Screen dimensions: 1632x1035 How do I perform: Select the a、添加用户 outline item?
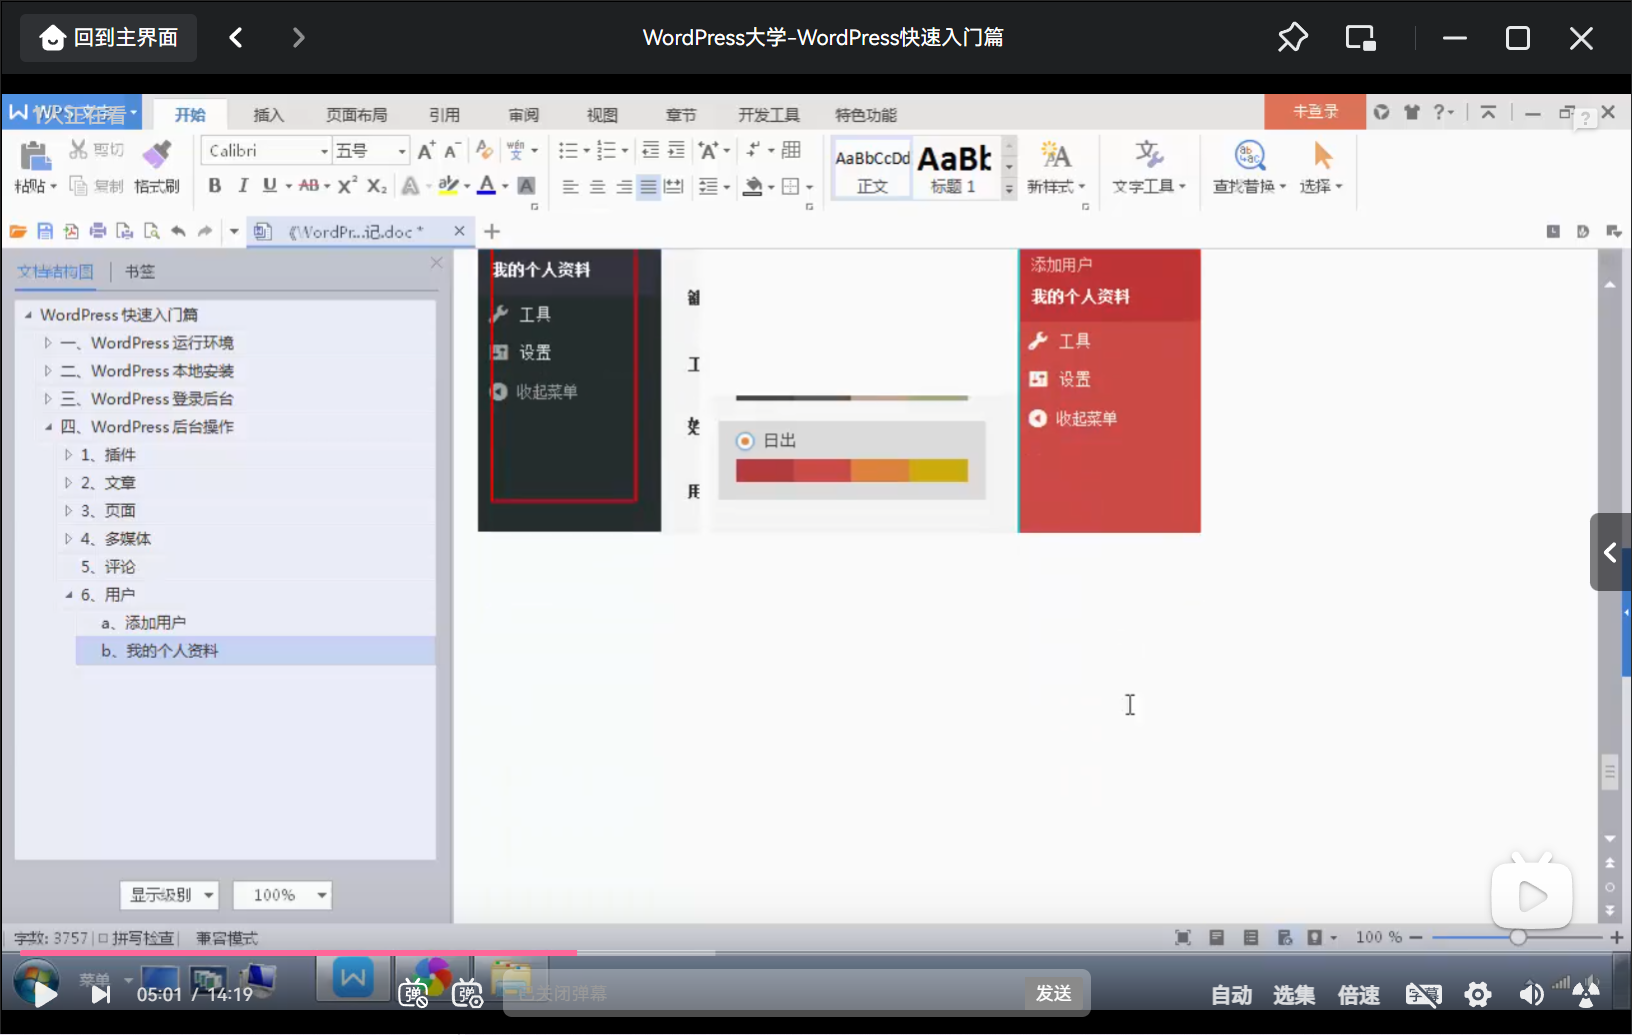coord(143,623)
